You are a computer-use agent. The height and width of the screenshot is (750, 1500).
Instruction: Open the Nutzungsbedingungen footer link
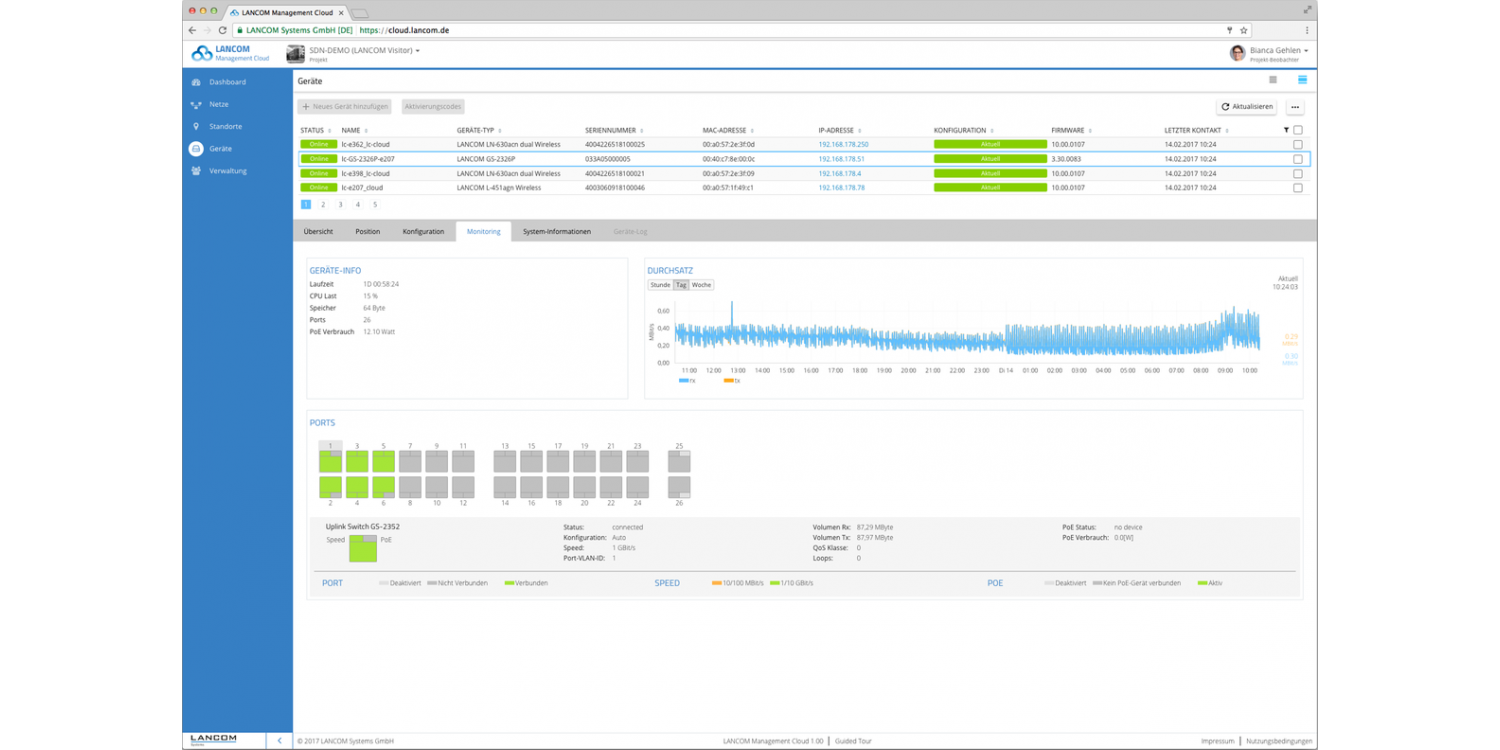1279,741
